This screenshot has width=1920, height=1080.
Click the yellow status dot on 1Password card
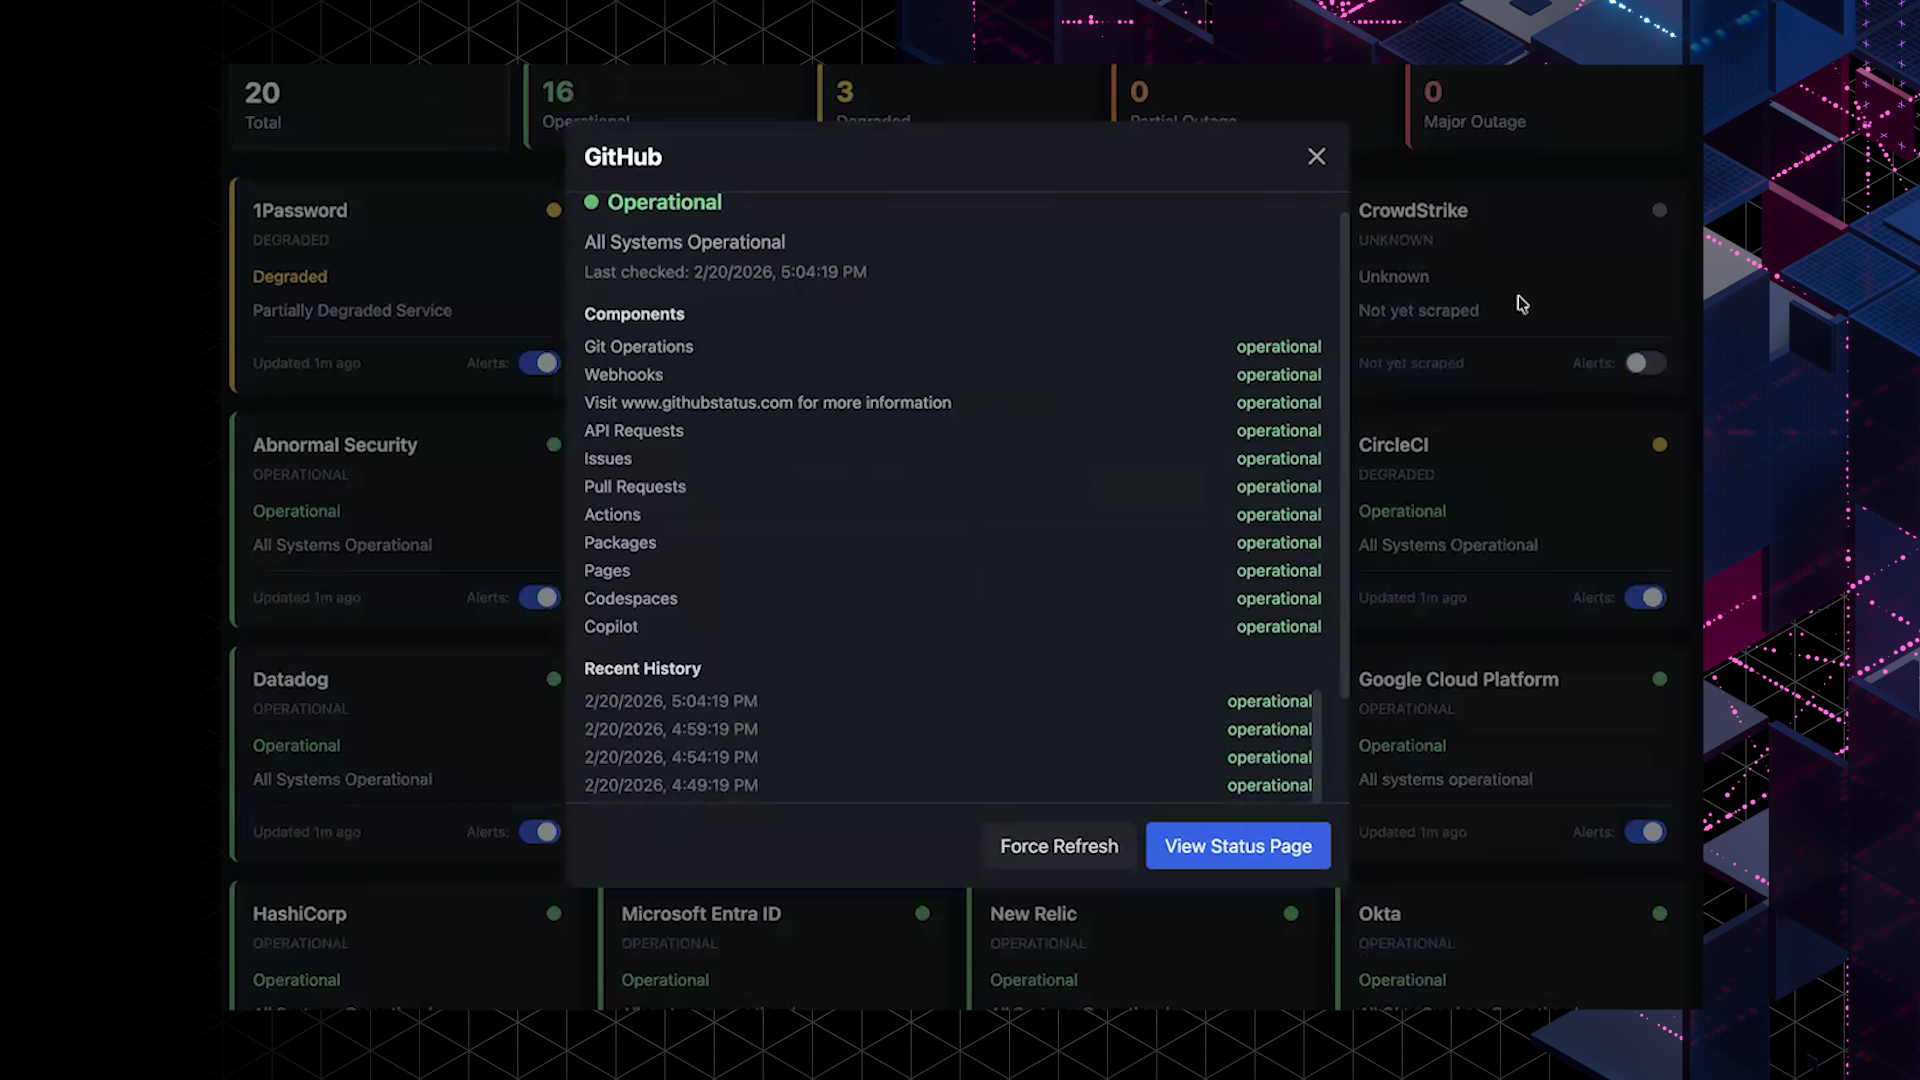(554, 210)
